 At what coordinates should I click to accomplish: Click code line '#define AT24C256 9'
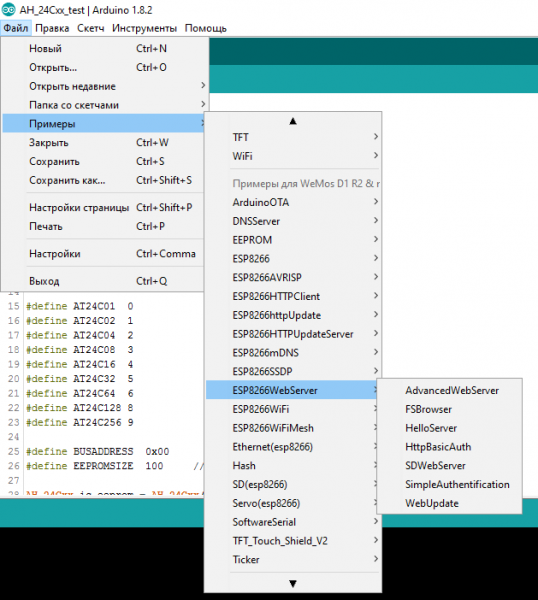(80, 422)
